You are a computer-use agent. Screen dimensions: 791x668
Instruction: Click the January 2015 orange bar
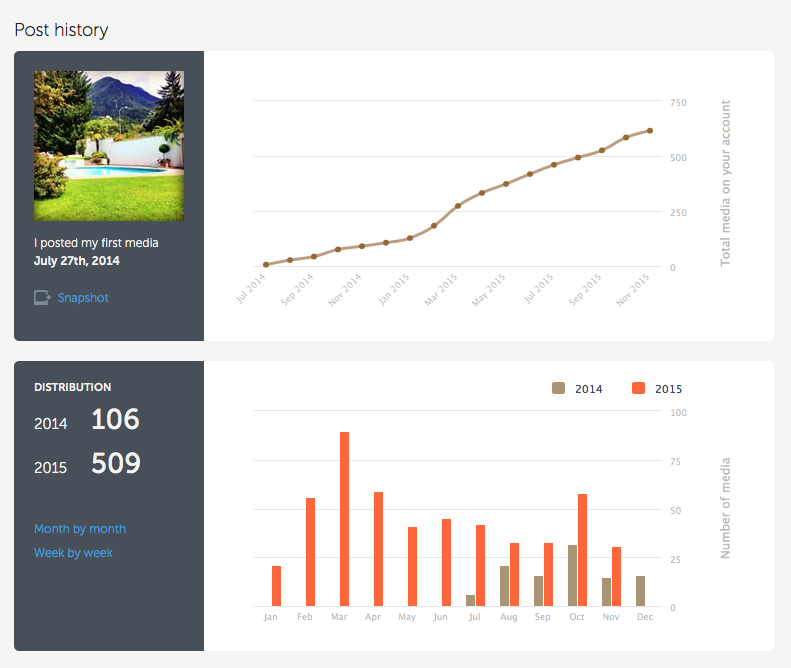[276, 586]
